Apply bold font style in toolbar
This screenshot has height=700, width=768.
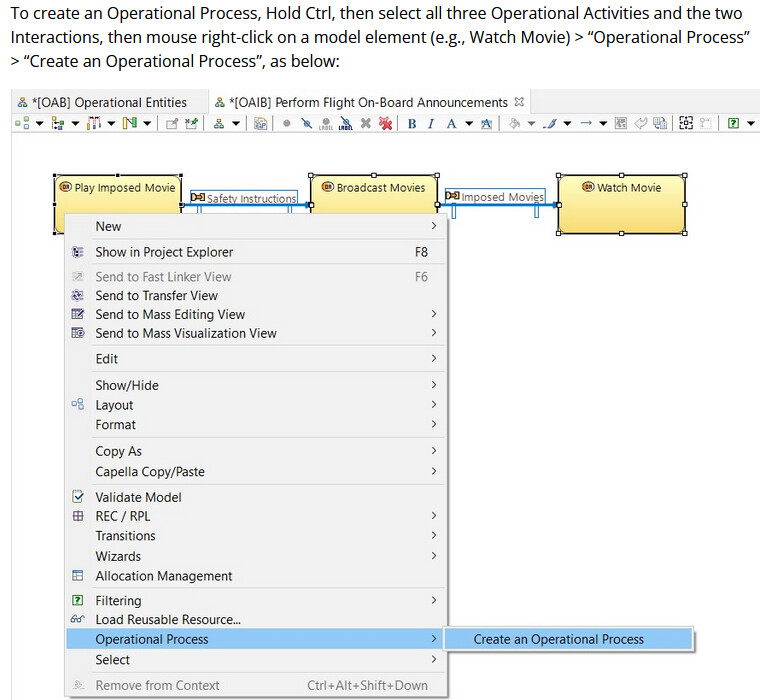point(412,123)
